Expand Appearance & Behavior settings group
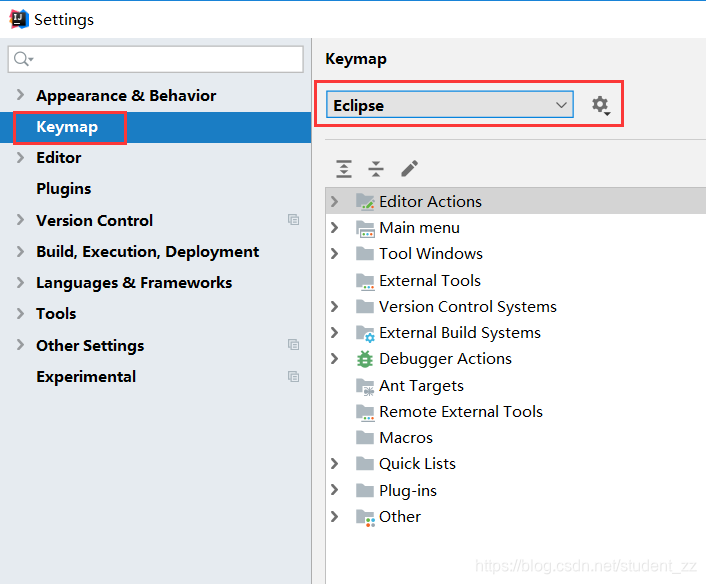Image resolution: width=706 pixels, height=584 pixels. click(x=20, y=95)
